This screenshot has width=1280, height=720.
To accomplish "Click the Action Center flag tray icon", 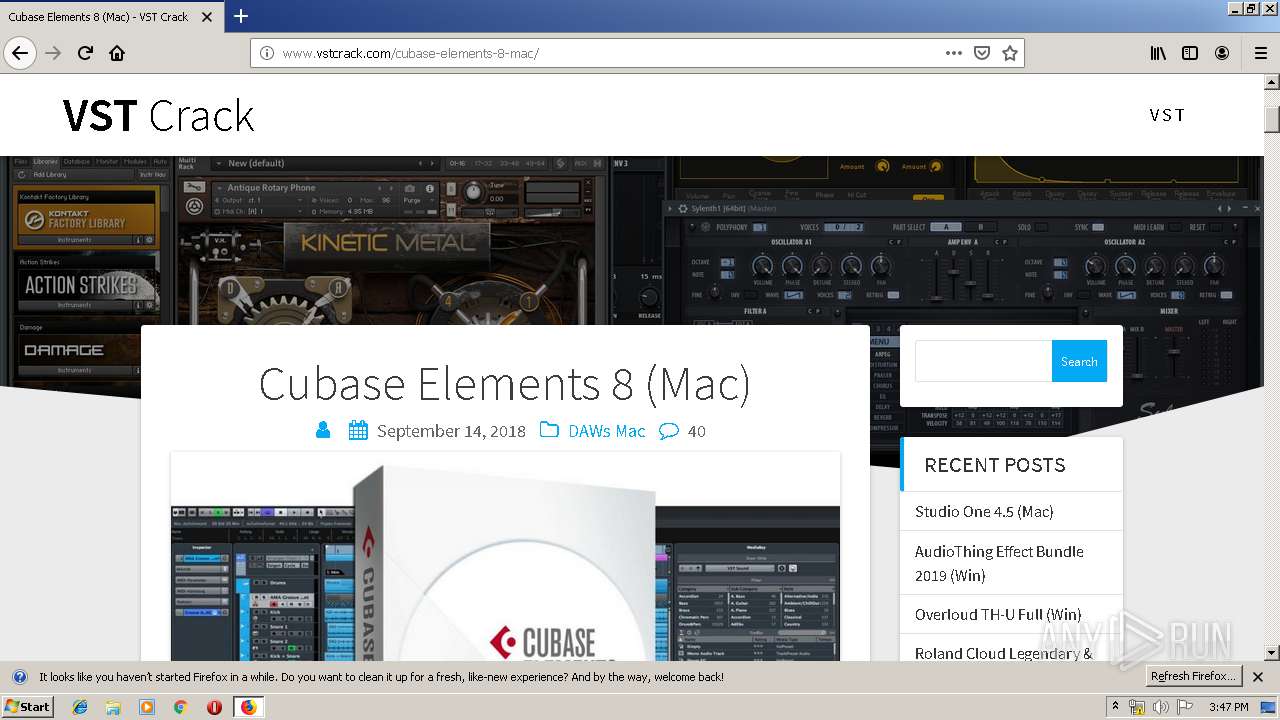I will coord(1185,707).
